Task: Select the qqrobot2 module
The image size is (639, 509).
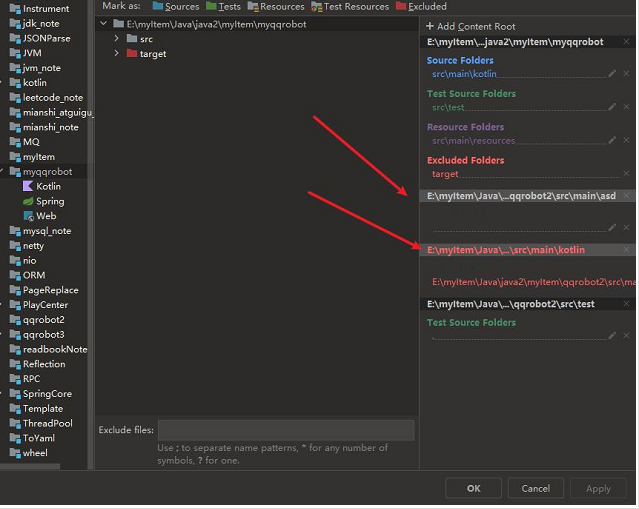Action: pos(37,320)
